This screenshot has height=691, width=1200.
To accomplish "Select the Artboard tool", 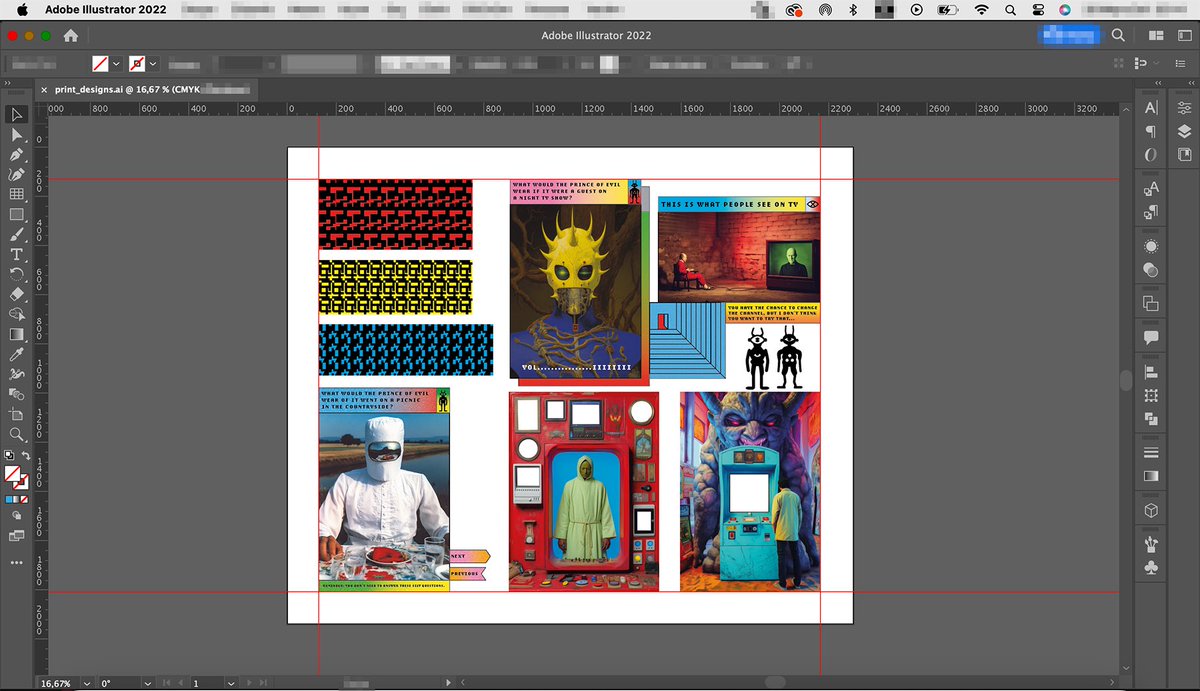I will [x=16, y=415].
